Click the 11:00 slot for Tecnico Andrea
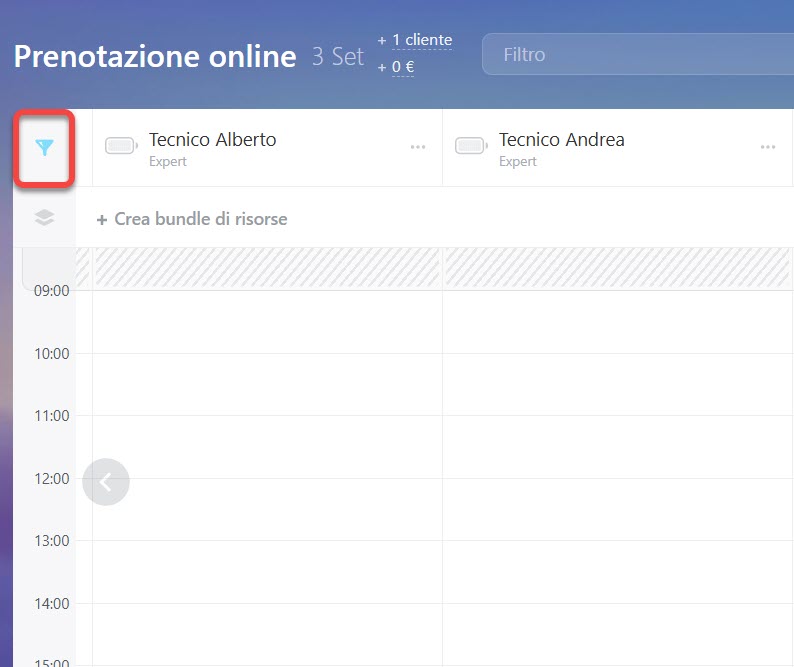Image resolution: width=794 pixels, height=667 pixels. [617, 446]
